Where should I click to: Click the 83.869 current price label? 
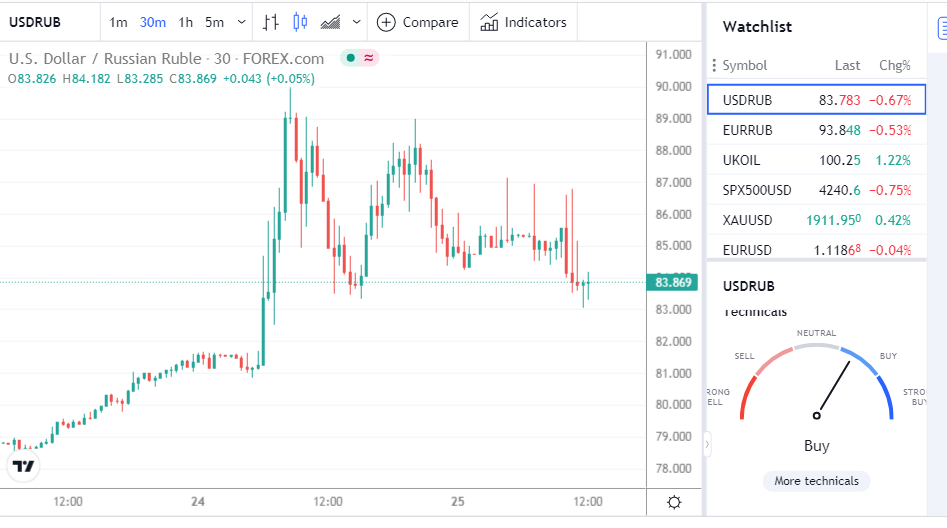click(672, 282)
